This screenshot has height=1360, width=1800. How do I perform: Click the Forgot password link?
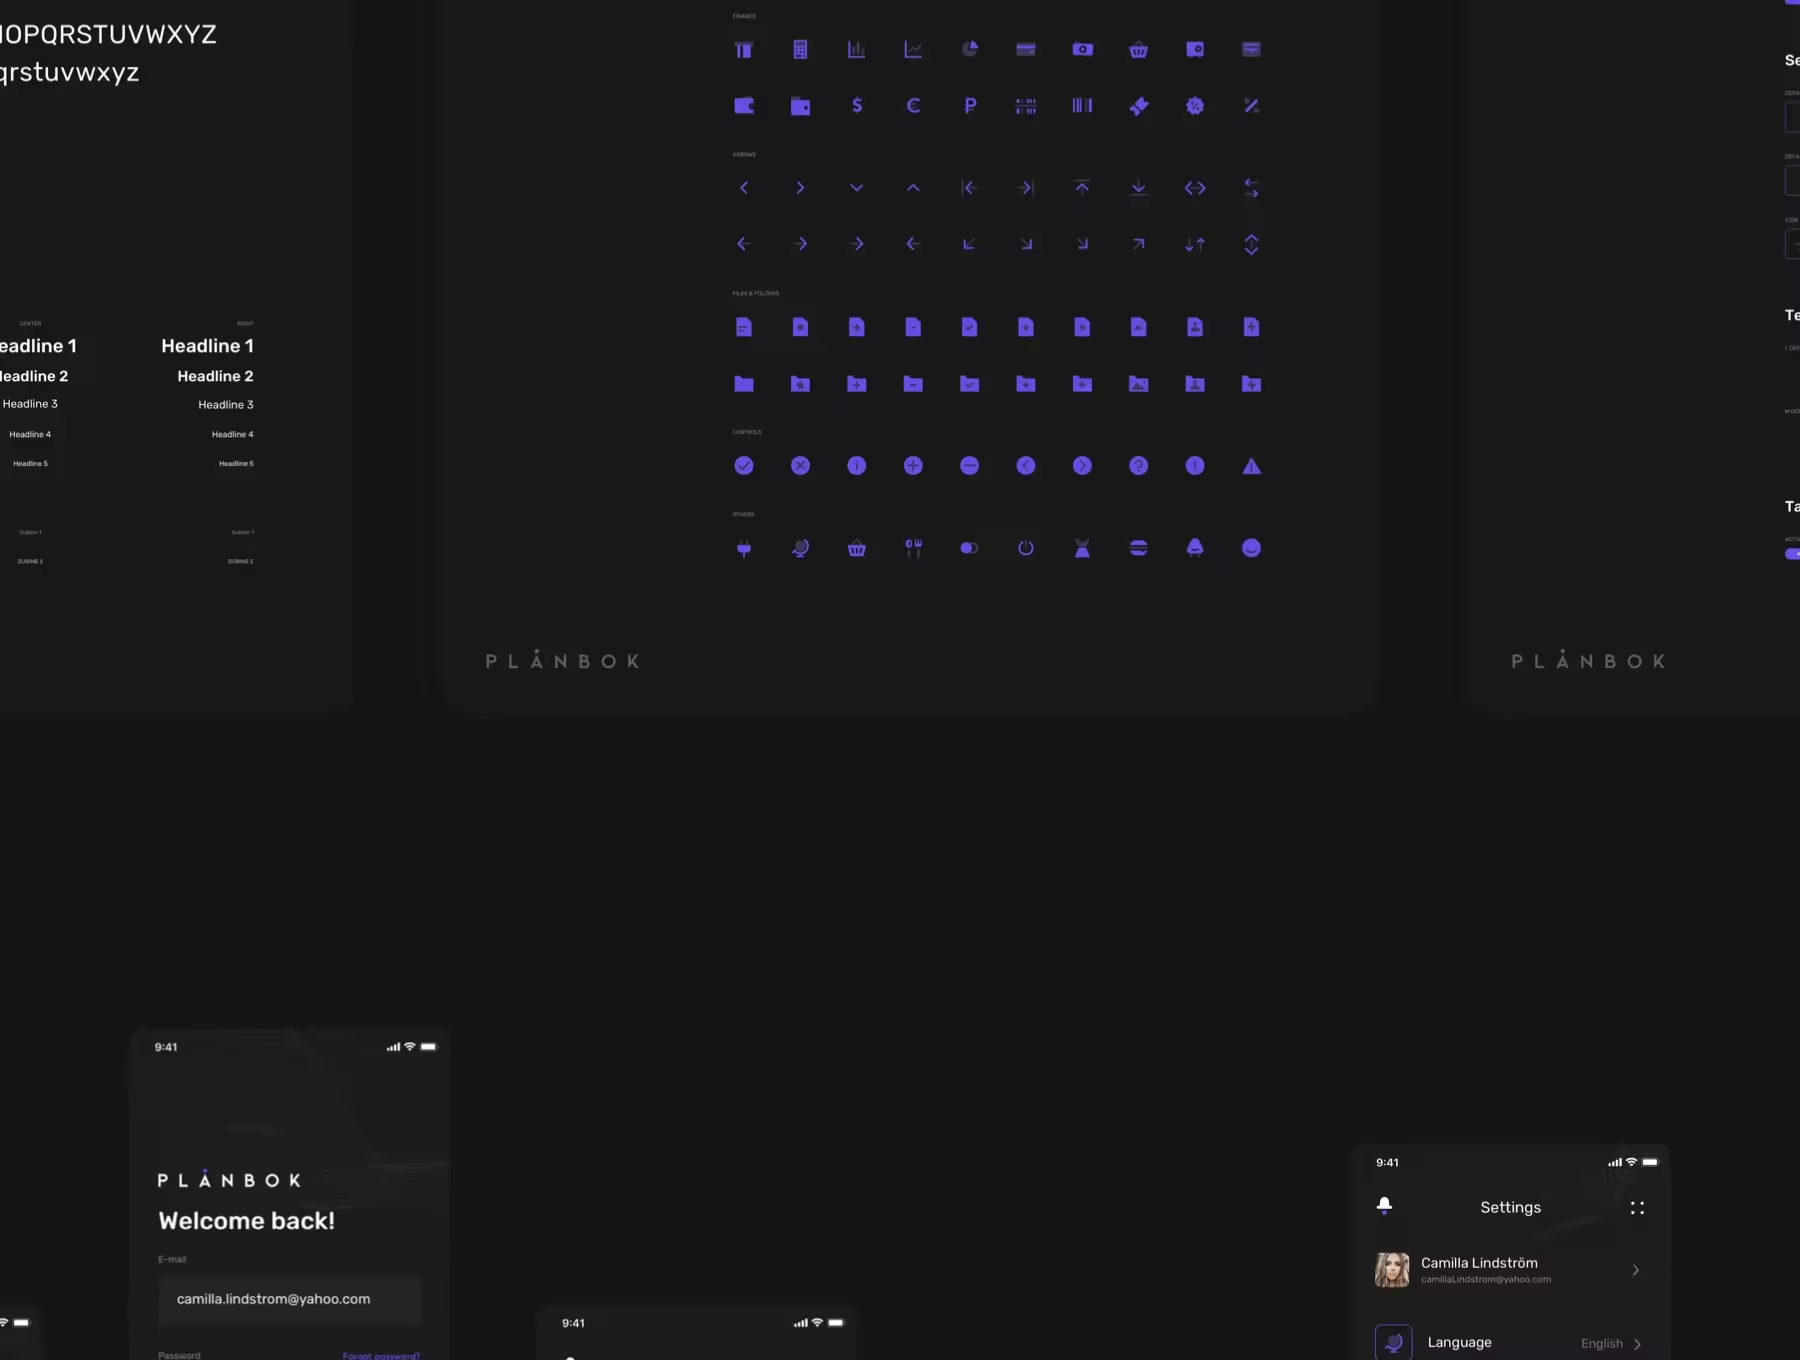click(381, 1355)
